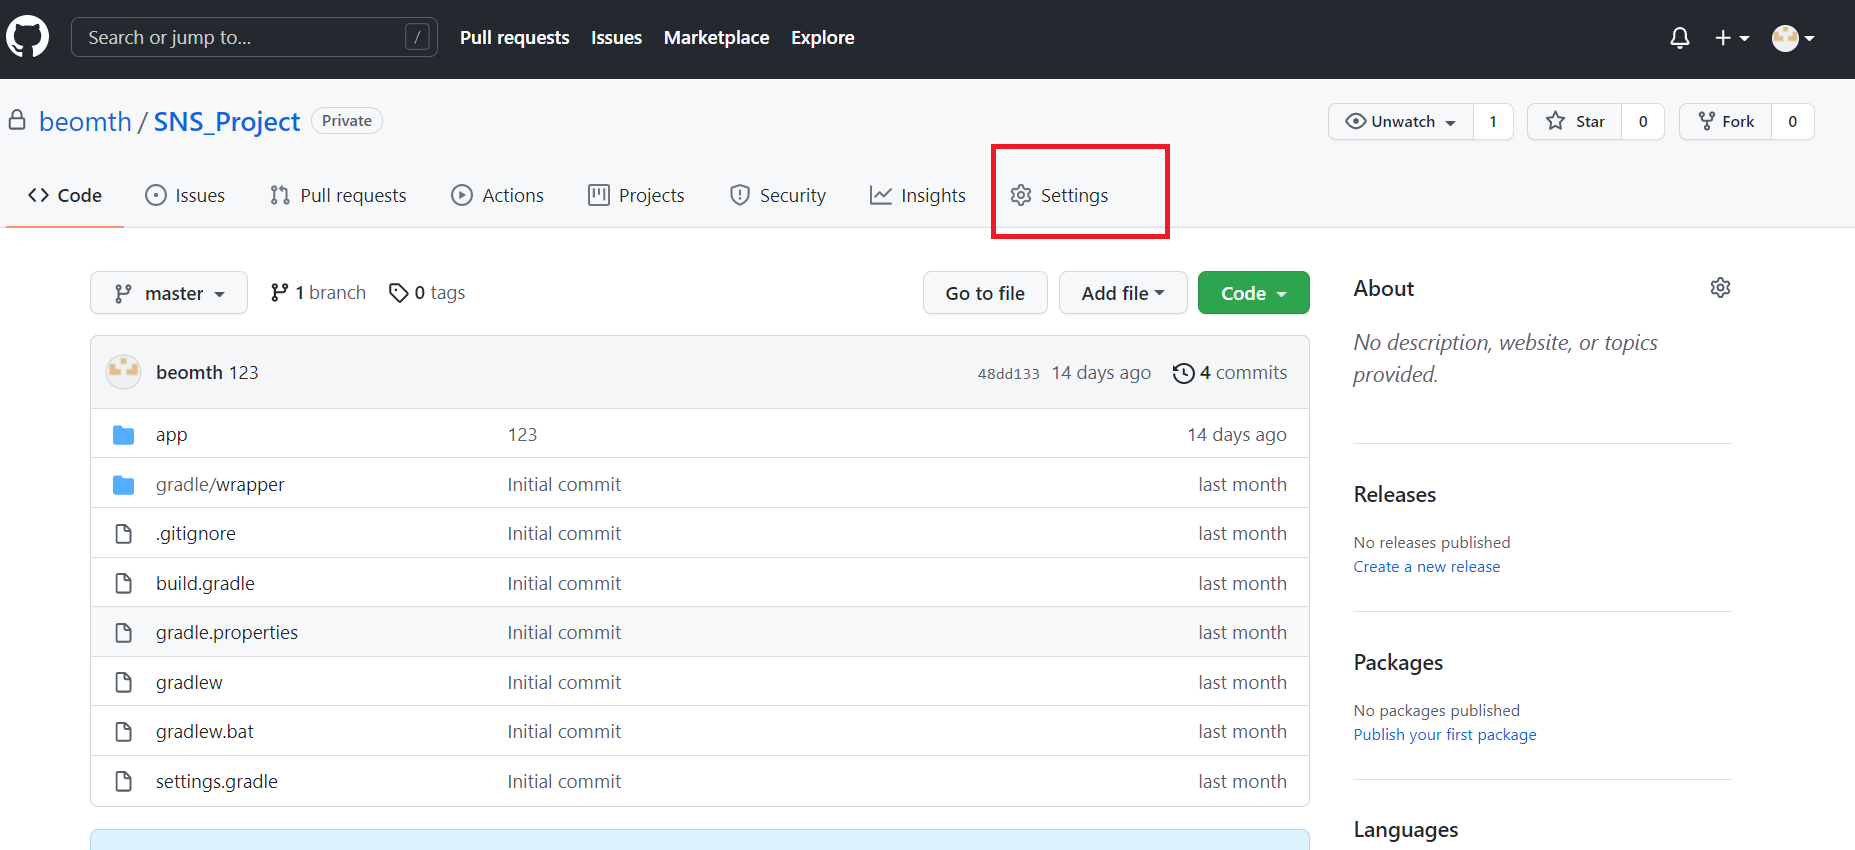
Task: Open Issues in top navigation
Action: click(x=616, y=38)
